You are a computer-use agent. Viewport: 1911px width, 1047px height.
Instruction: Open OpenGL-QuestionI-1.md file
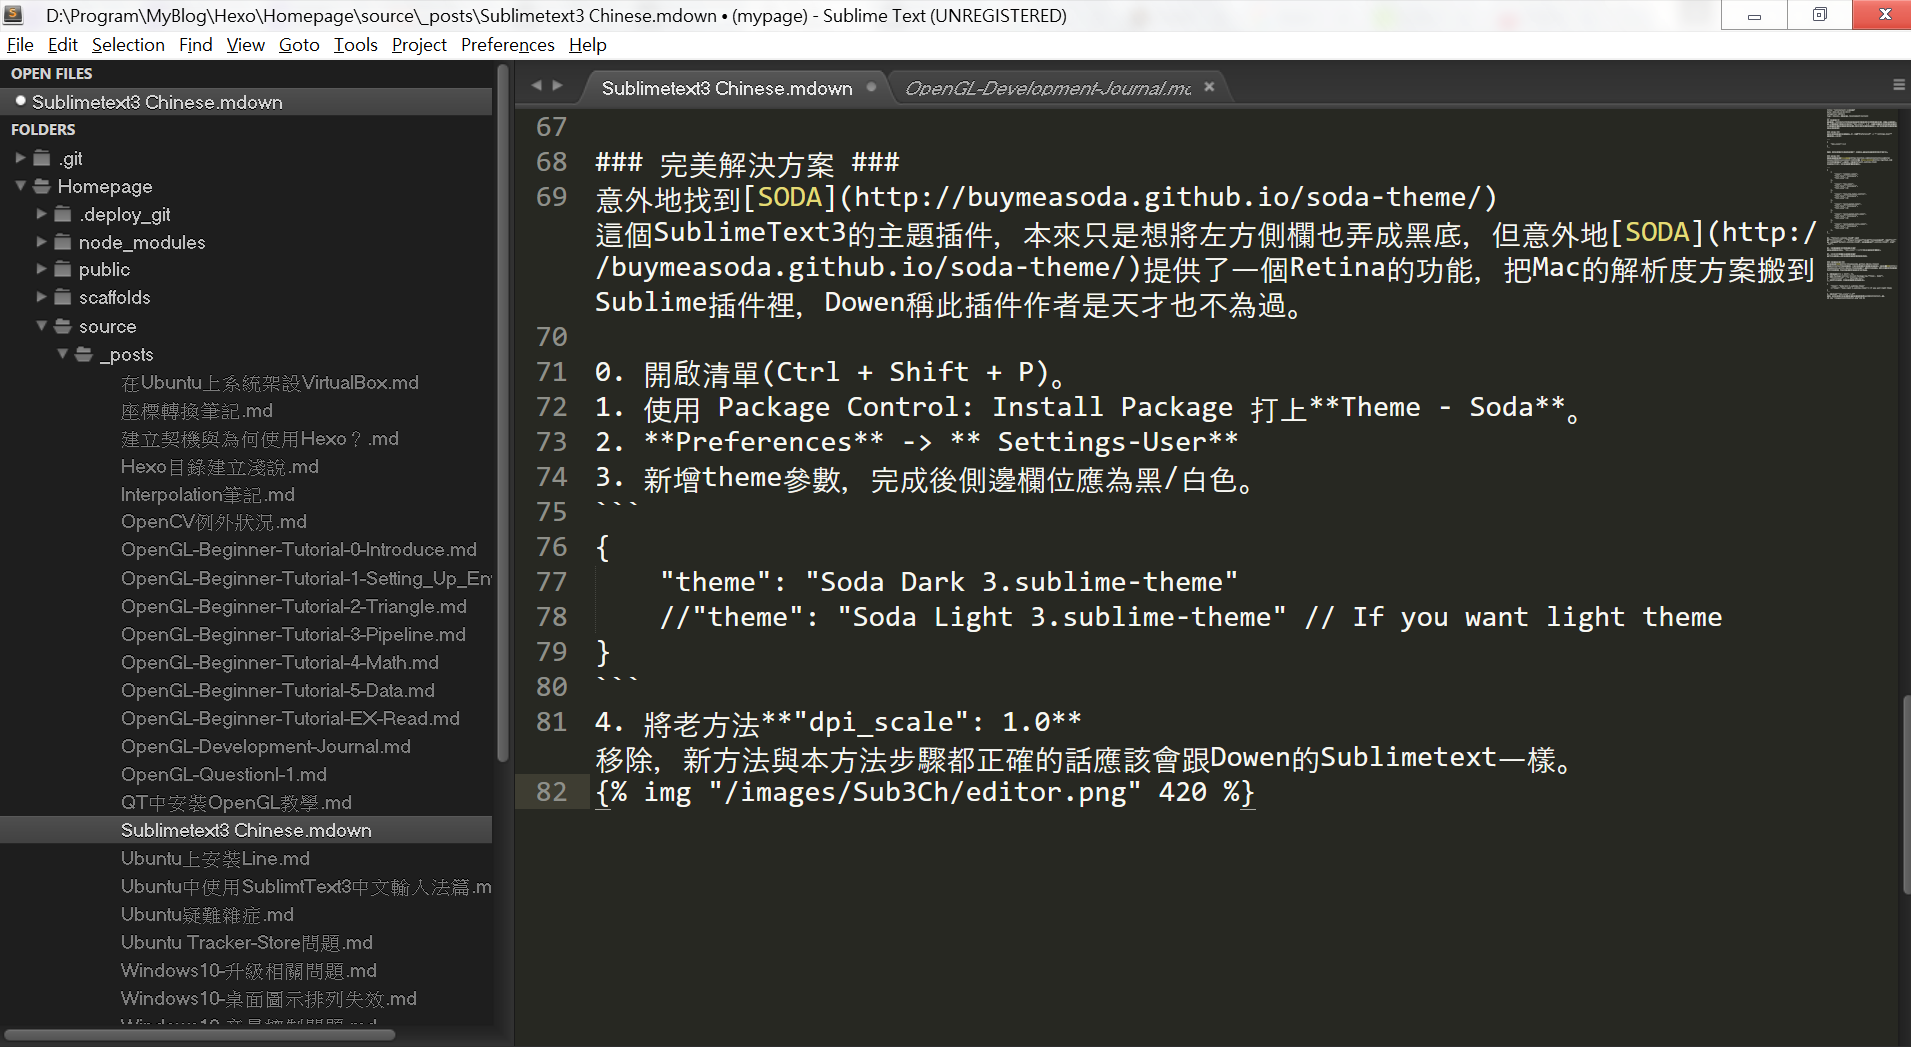tap(224, 775)
